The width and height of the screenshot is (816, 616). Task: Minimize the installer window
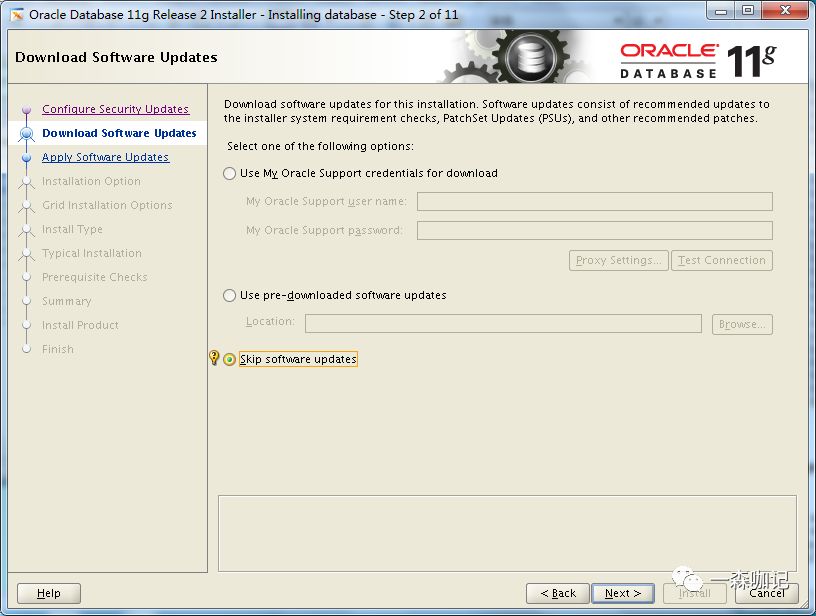click(721, 10)
